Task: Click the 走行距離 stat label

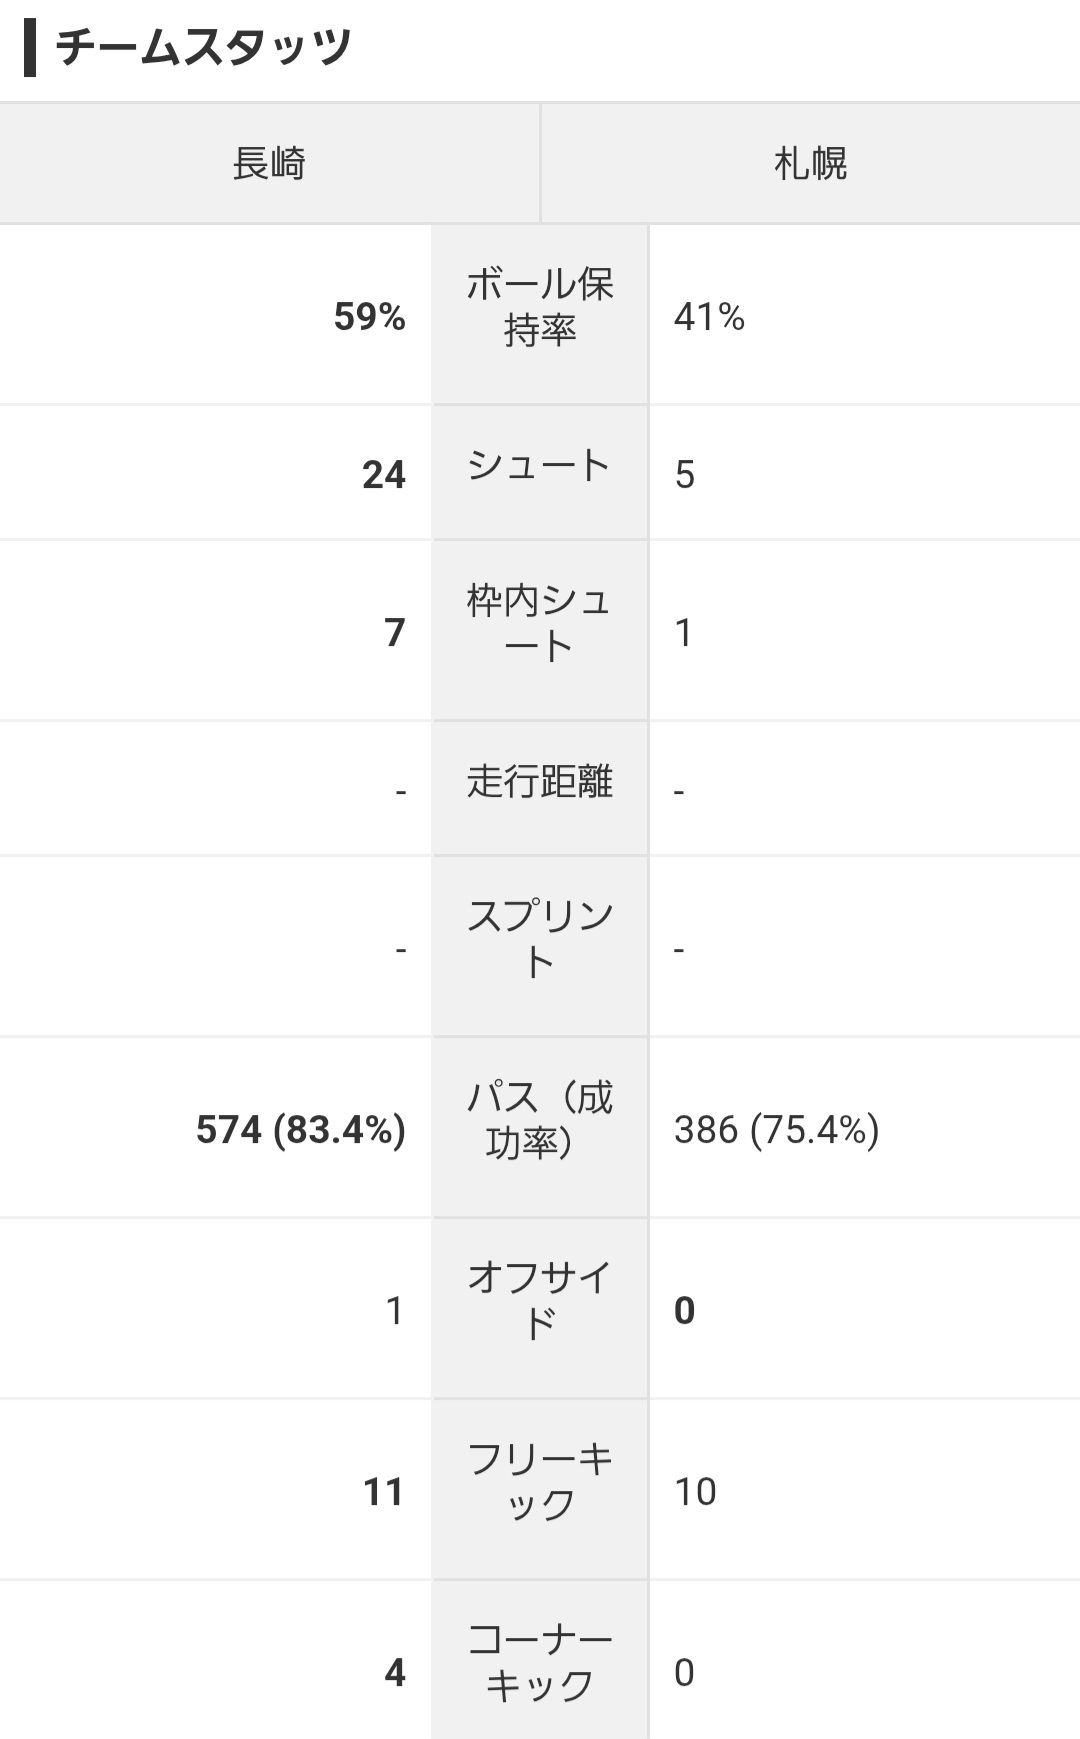Action: click(x=540, y=781)
